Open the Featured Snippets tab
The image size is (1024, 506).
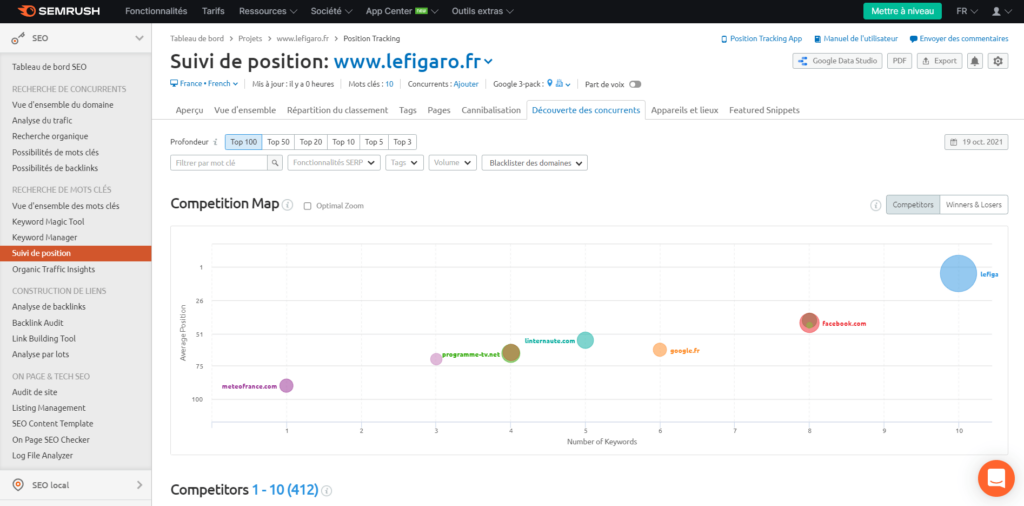click(x=764, y=110)
